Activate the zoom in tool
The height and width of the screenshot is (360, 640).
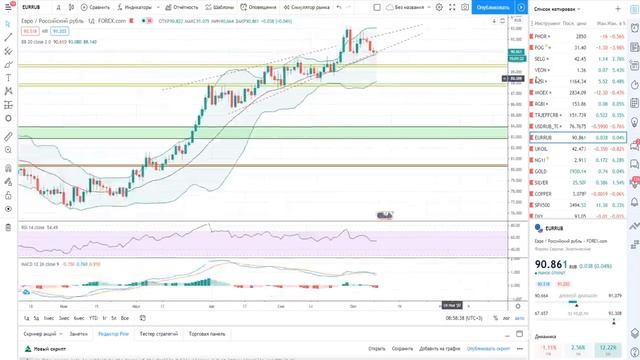(8, 150)
